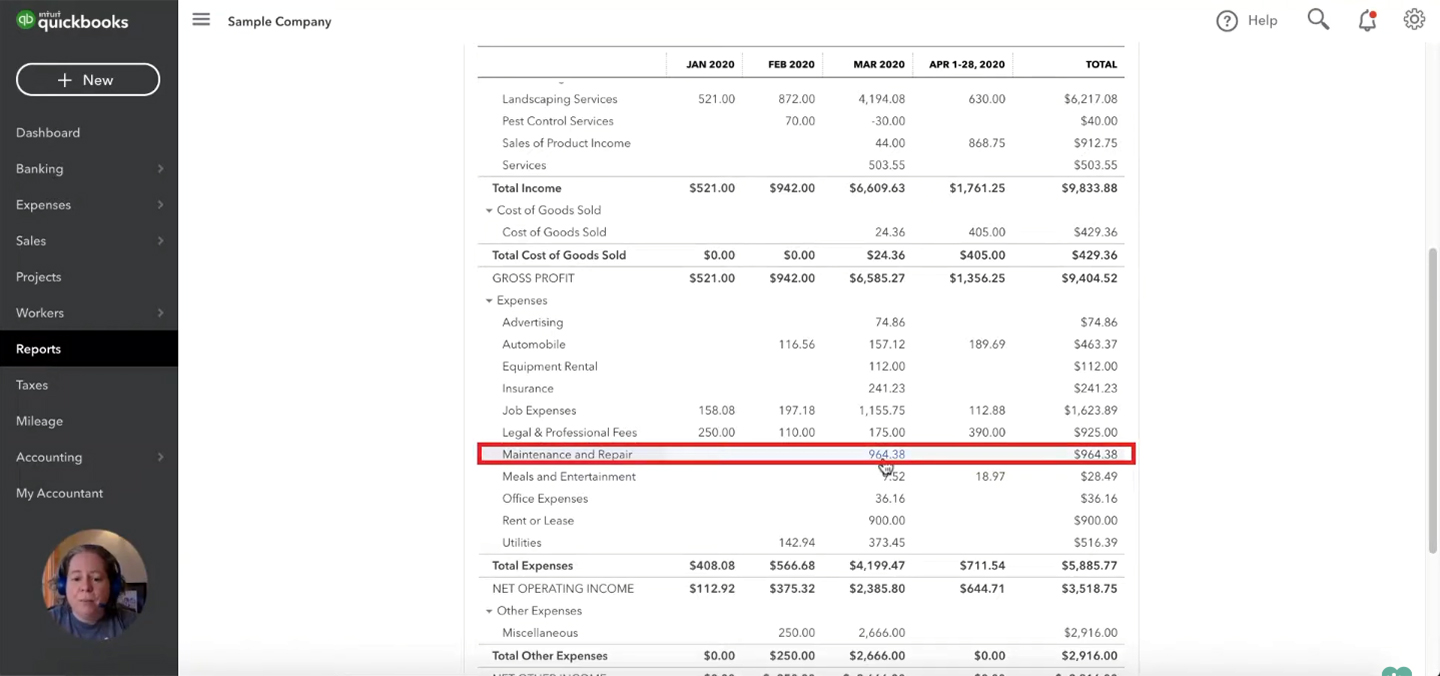The width and height of the screenshot is (1440, 676).
Task: Click the page vertical scrollbar
Action: [x=1432, y=400]
